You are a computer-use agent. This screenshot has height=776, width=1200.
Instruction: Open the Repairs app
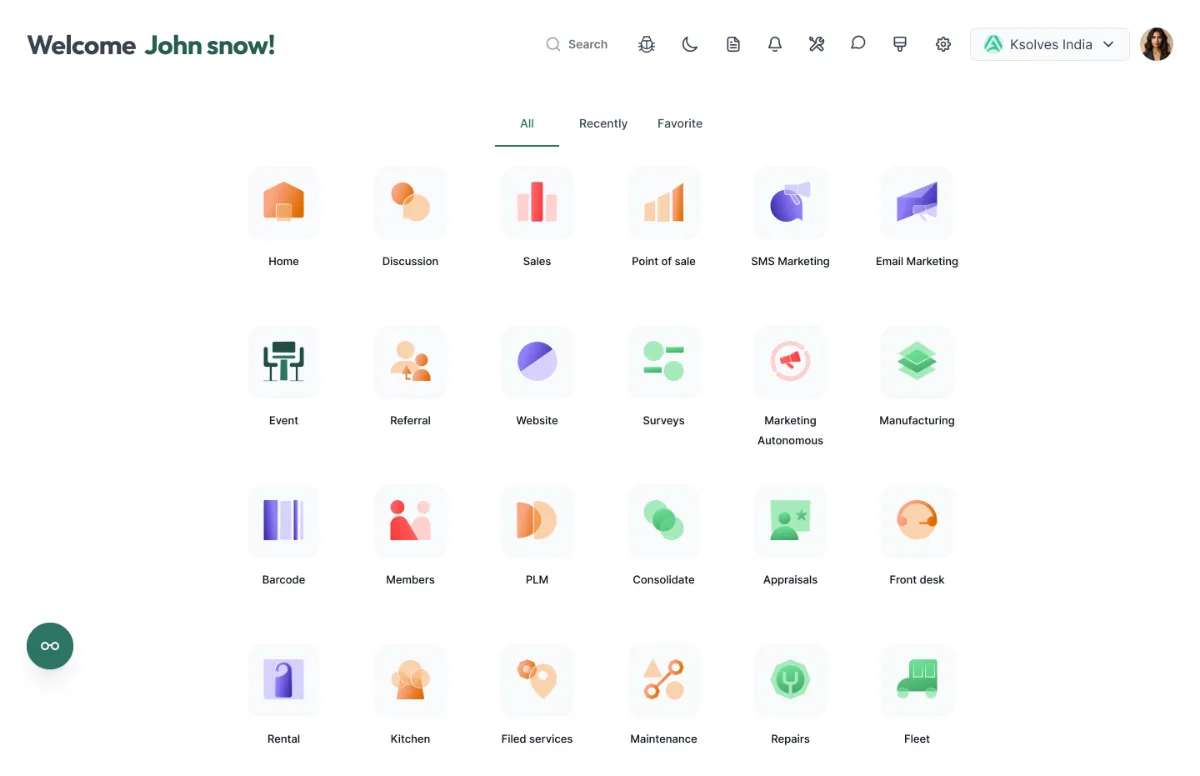click(x=790, y=680)
